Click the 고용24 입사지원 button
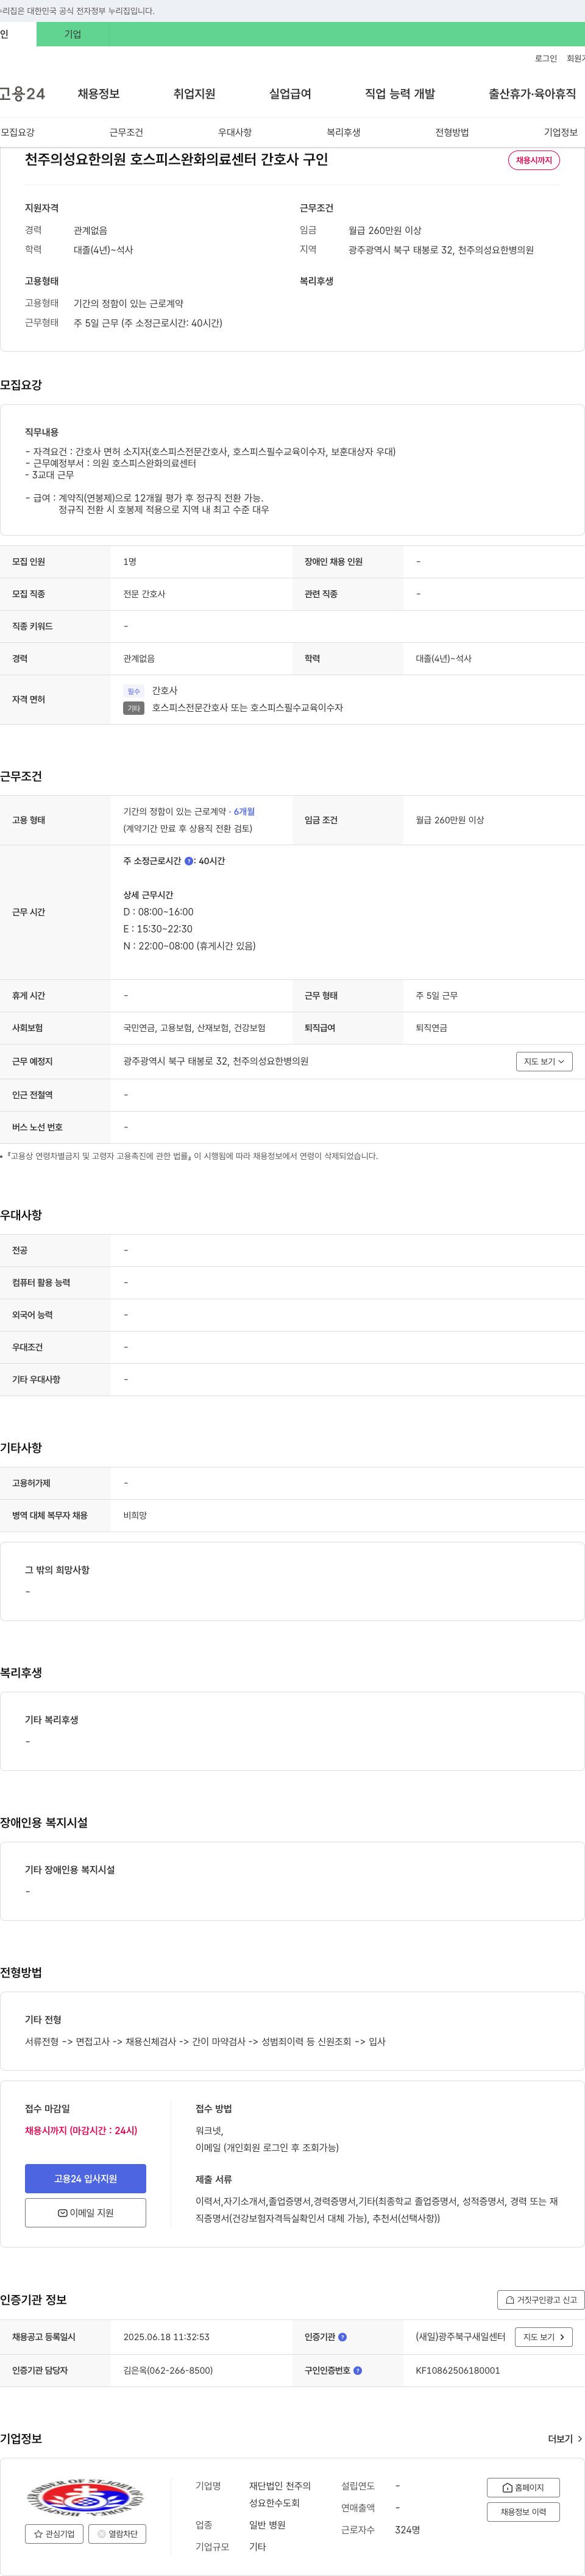 point(85,2178)
